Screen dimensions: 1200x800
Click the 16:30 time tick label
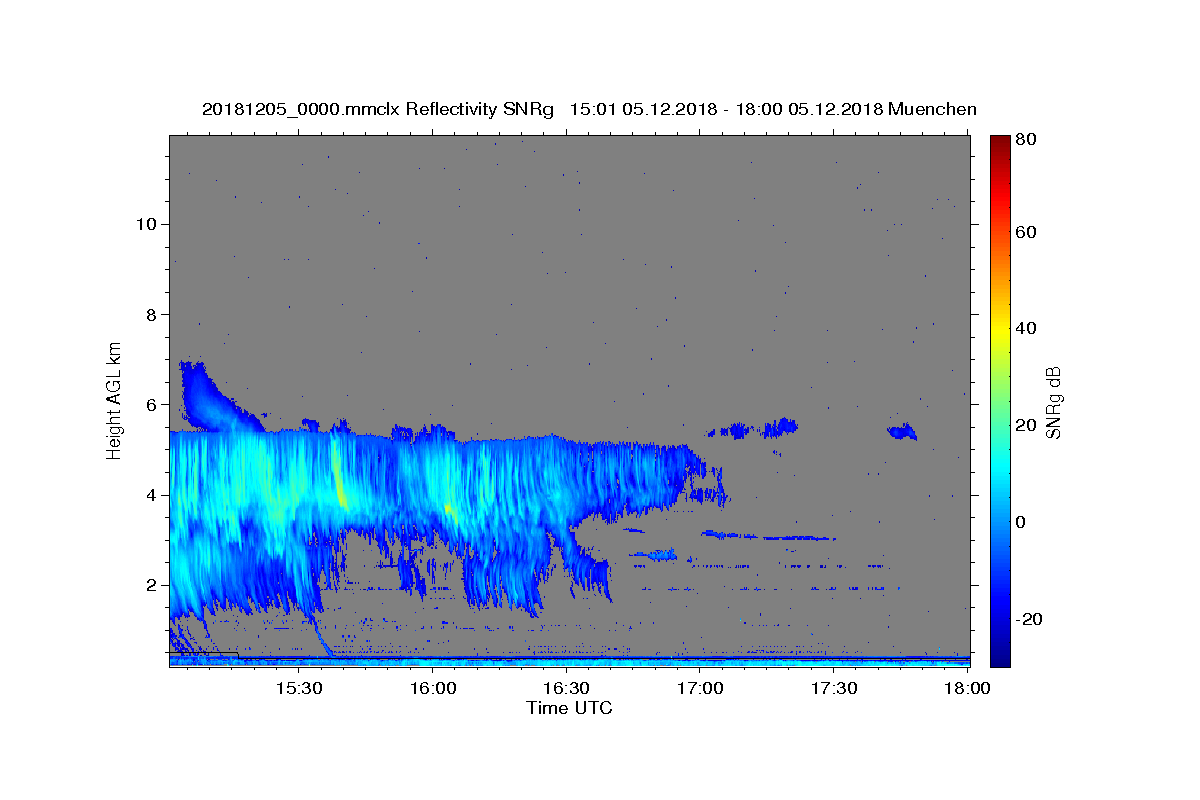pyautogui.click(x=566, y=689)
